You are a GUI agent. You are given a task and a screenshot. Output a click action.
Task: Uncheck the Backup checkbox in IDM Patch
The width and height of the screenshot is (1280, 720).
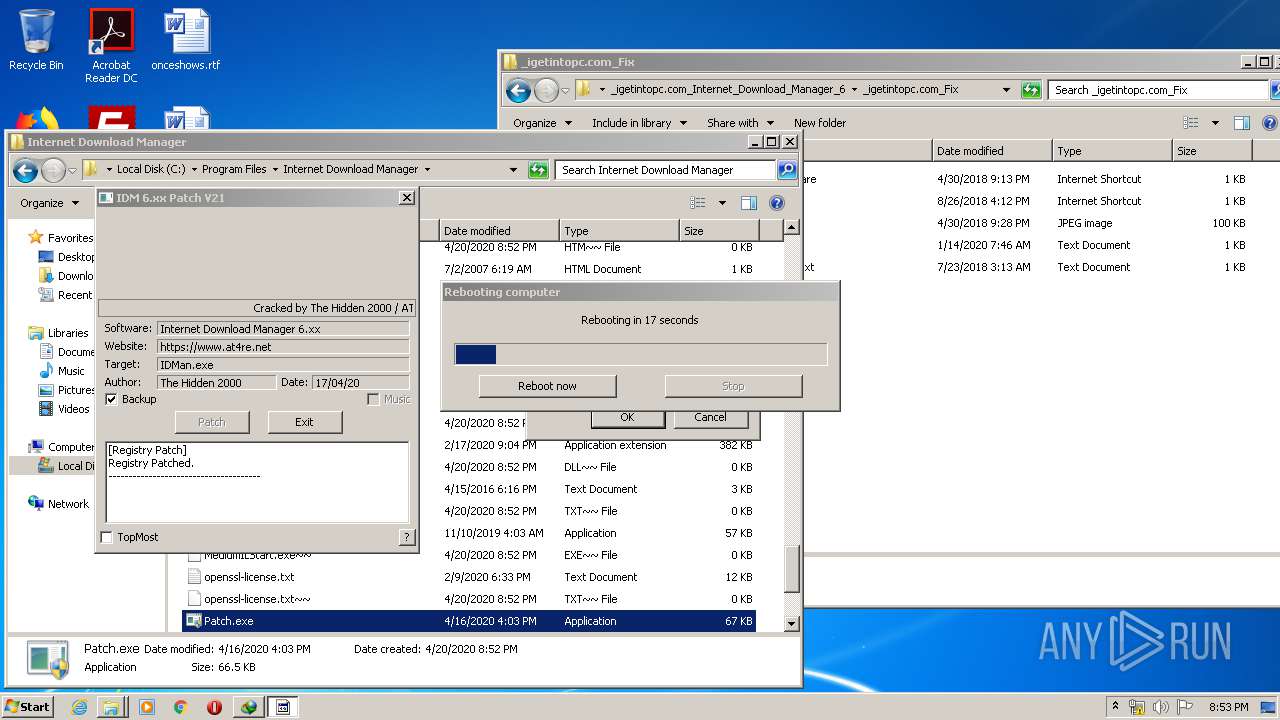point(111,399)
